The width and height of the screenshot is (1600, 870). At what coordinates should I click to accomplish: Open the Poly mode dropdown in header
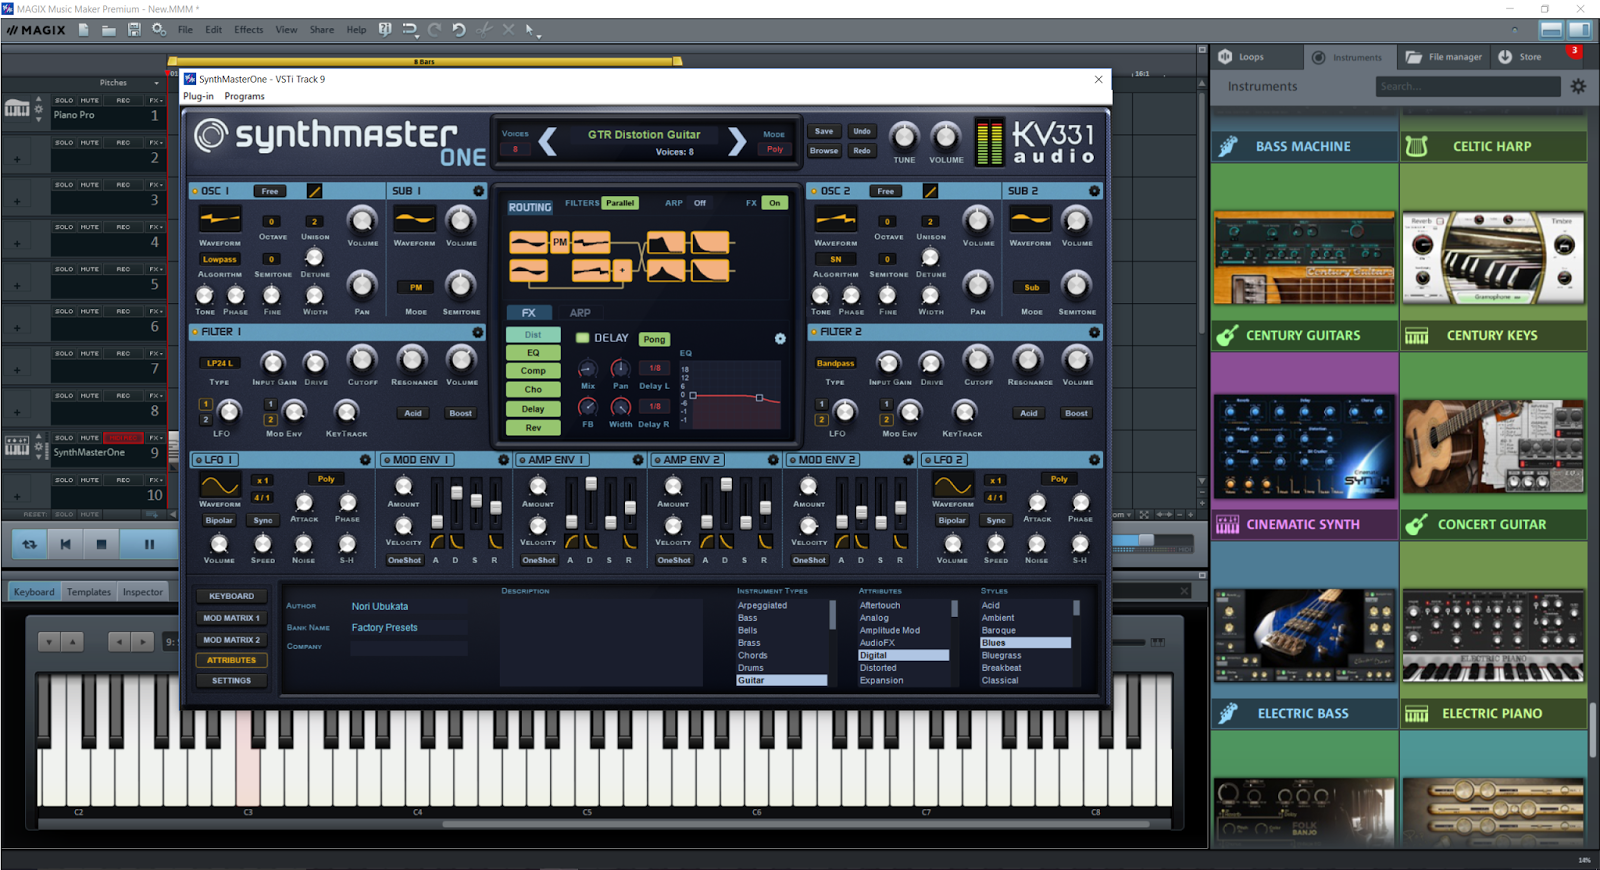(775, 149)
